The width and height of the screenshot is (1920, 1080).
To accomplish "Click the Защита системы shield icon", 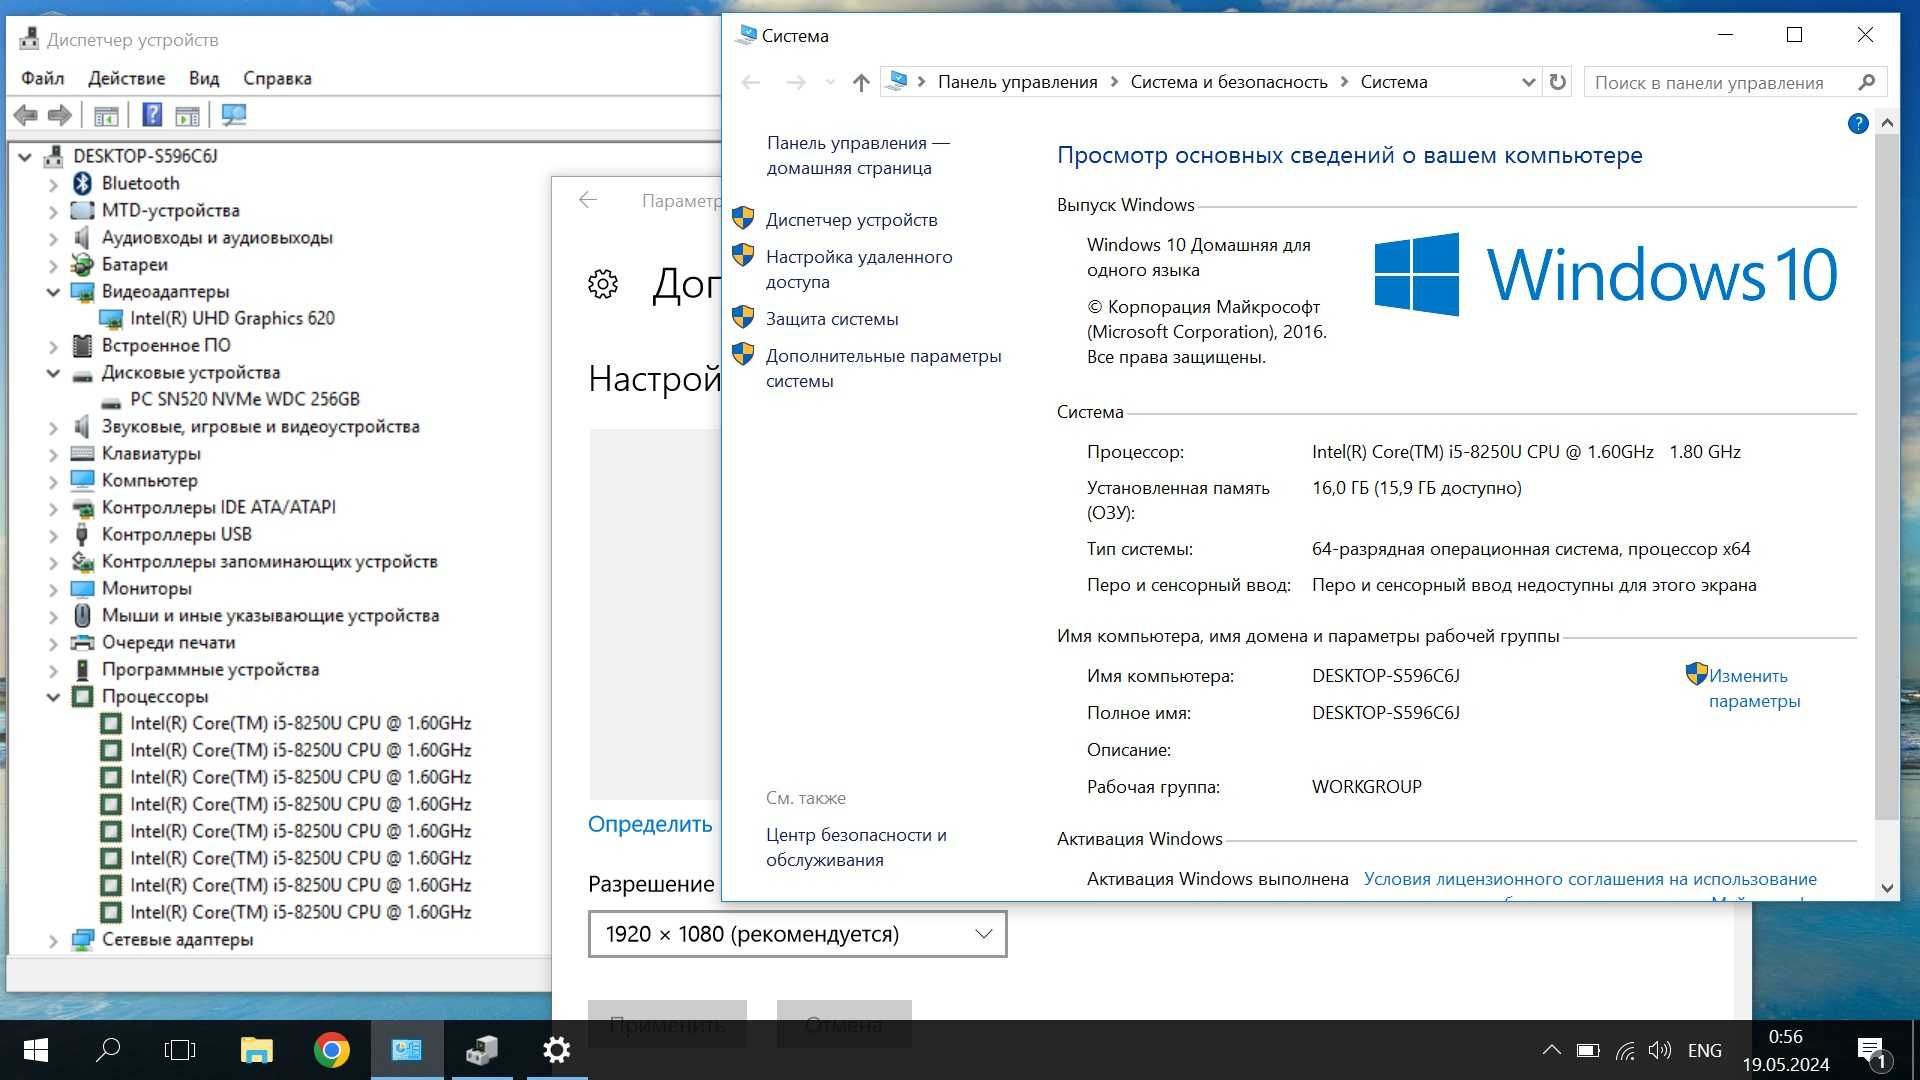I will pyautogui.click(x=744, y=316).
